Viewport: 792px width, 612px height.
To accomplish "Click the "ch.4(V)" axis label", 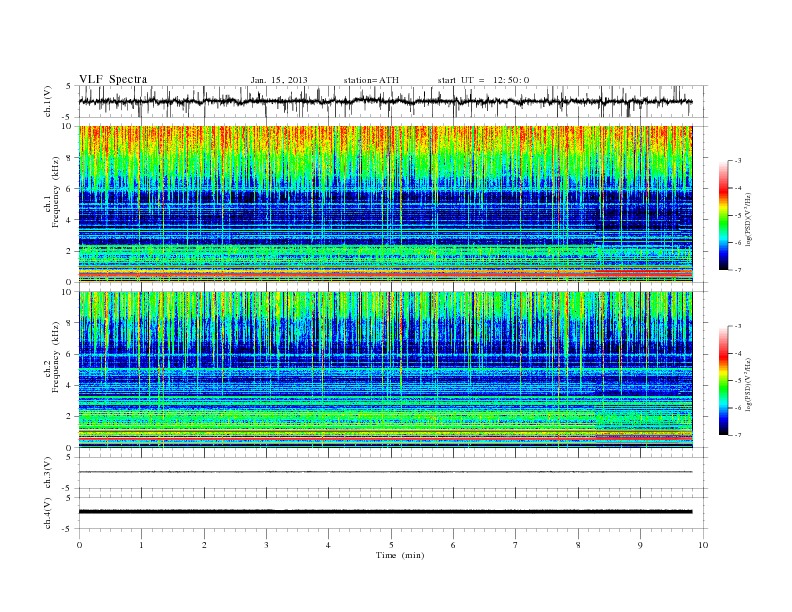I will pyautogui.click(x=48, y=513).
